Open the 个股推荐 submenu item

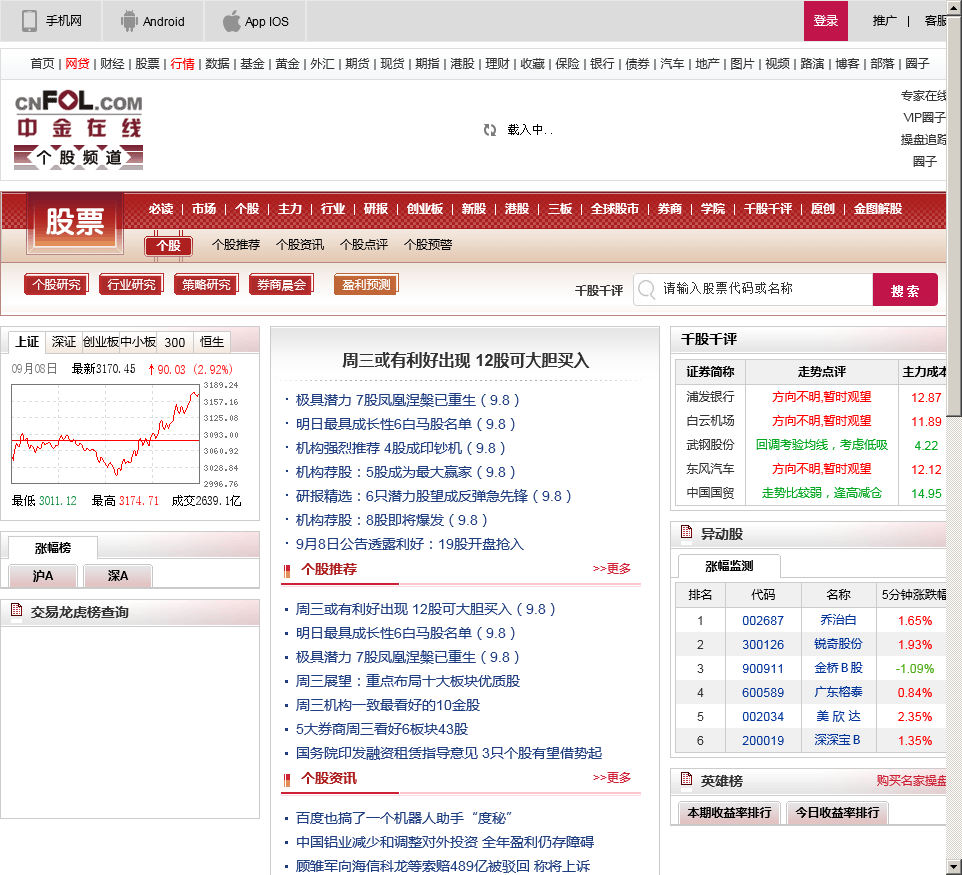tap(236, 244)
